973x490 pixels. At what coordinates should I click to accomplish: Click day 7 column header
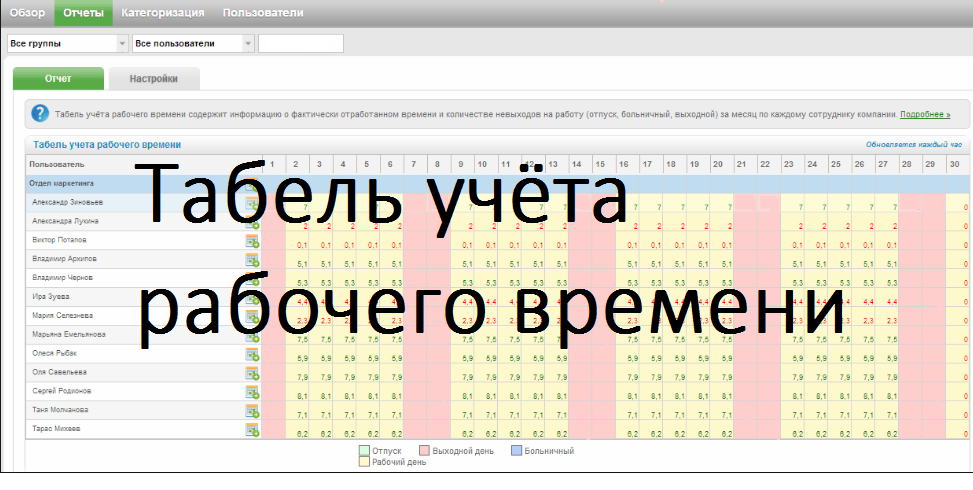(x=415, y=164)
